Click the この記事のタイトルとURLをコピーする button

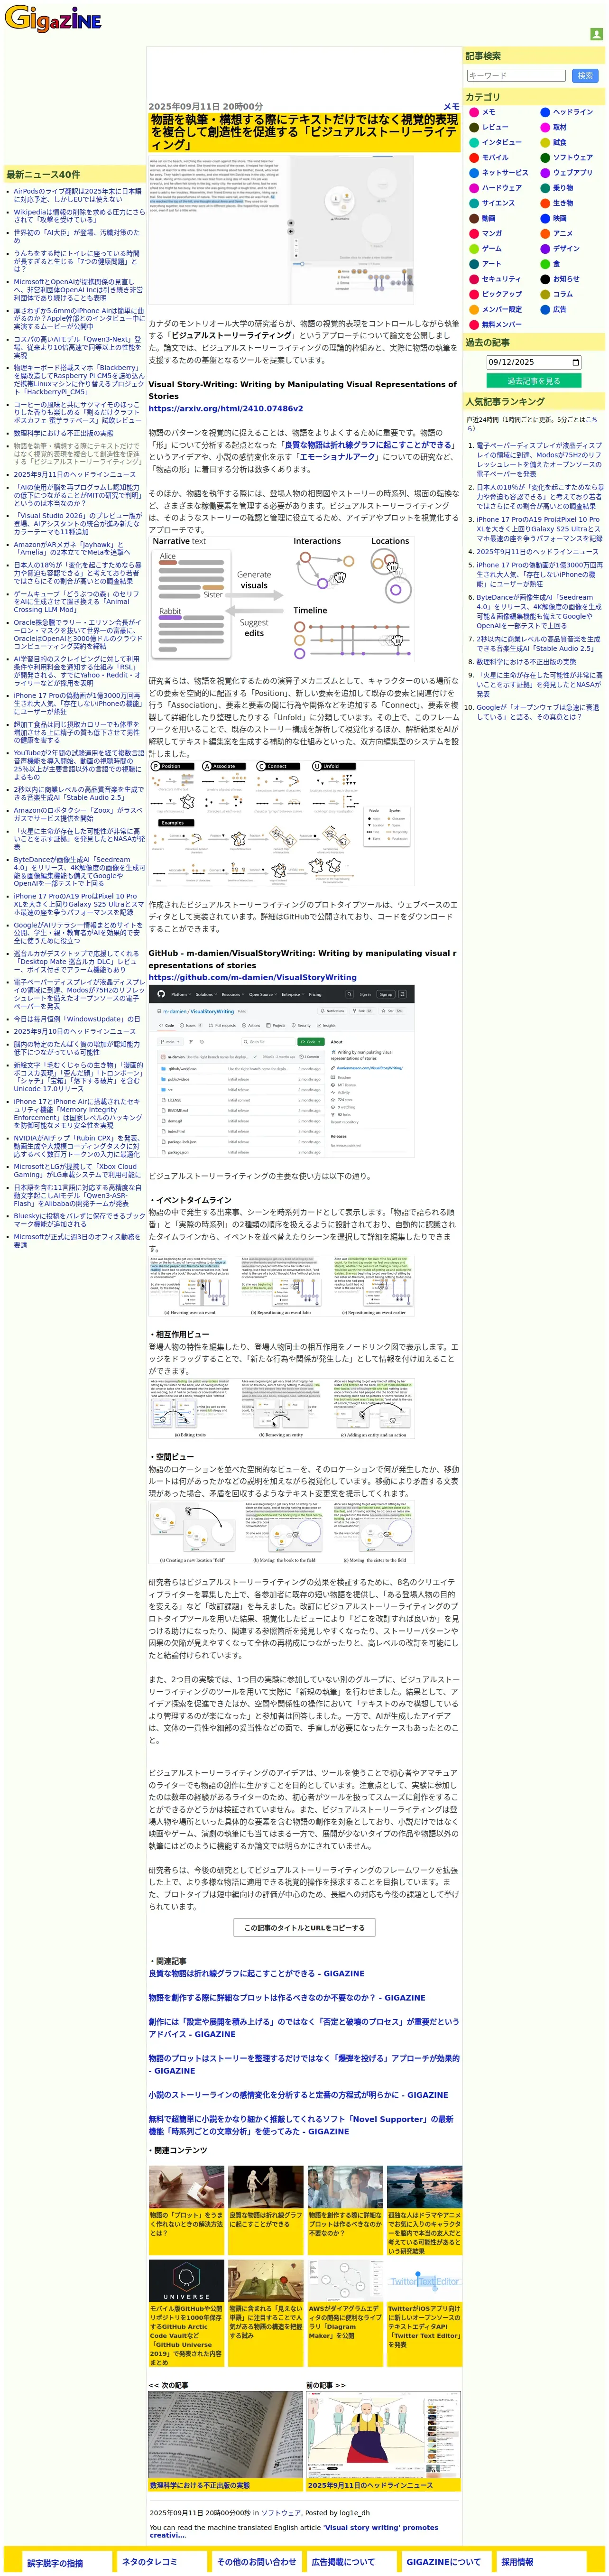[x=304, y=1927]
